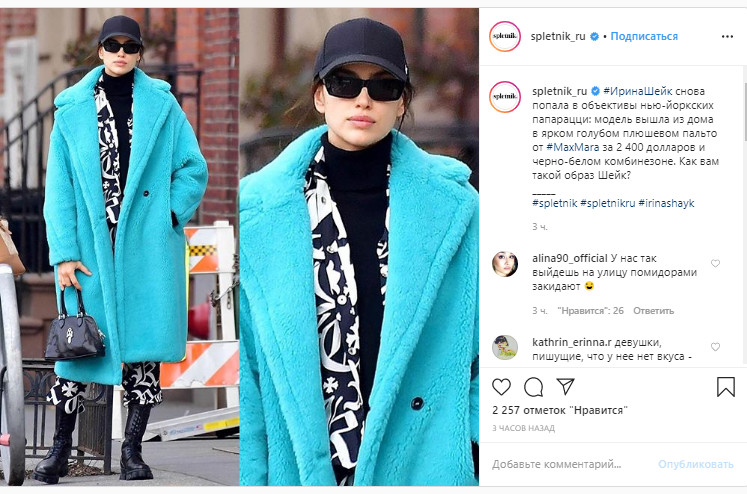747x494 pixels.
Task: Open the list of 2 257 likes
Action: tap(560, 410)
